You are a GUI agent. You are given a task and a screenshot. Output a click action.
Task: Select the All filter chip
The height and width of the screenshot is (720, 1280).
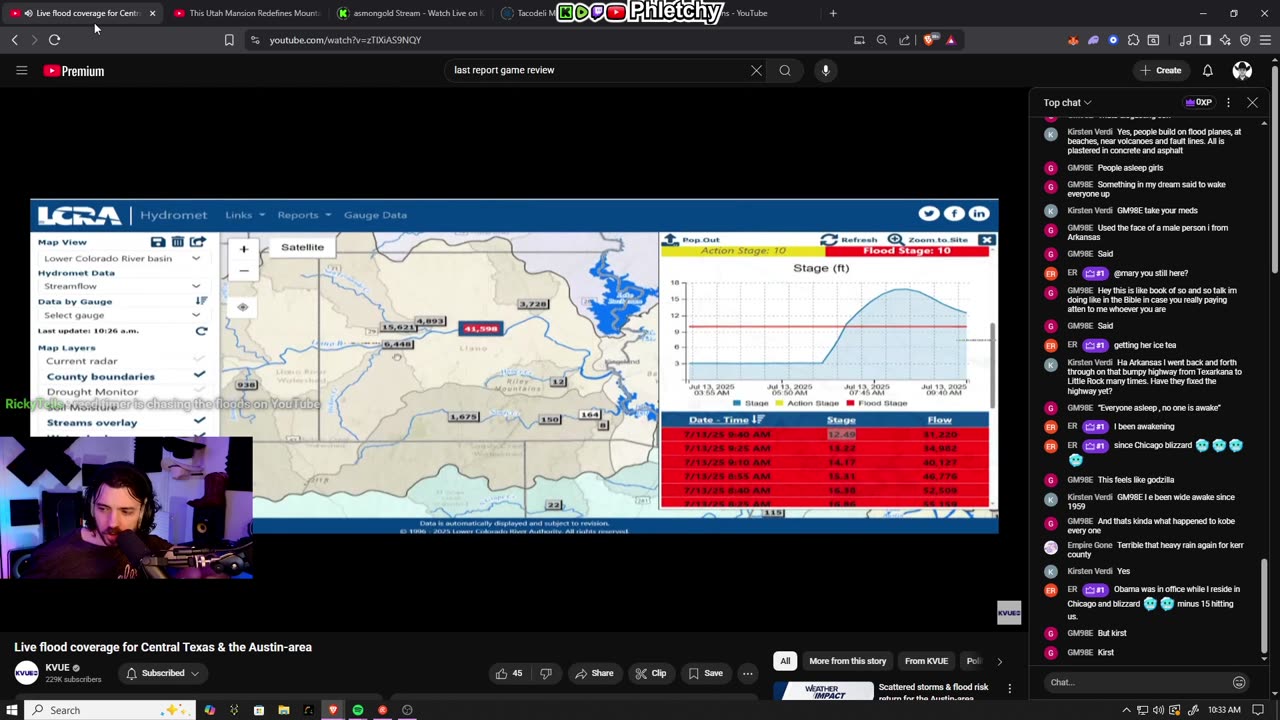tap(785, 661)
